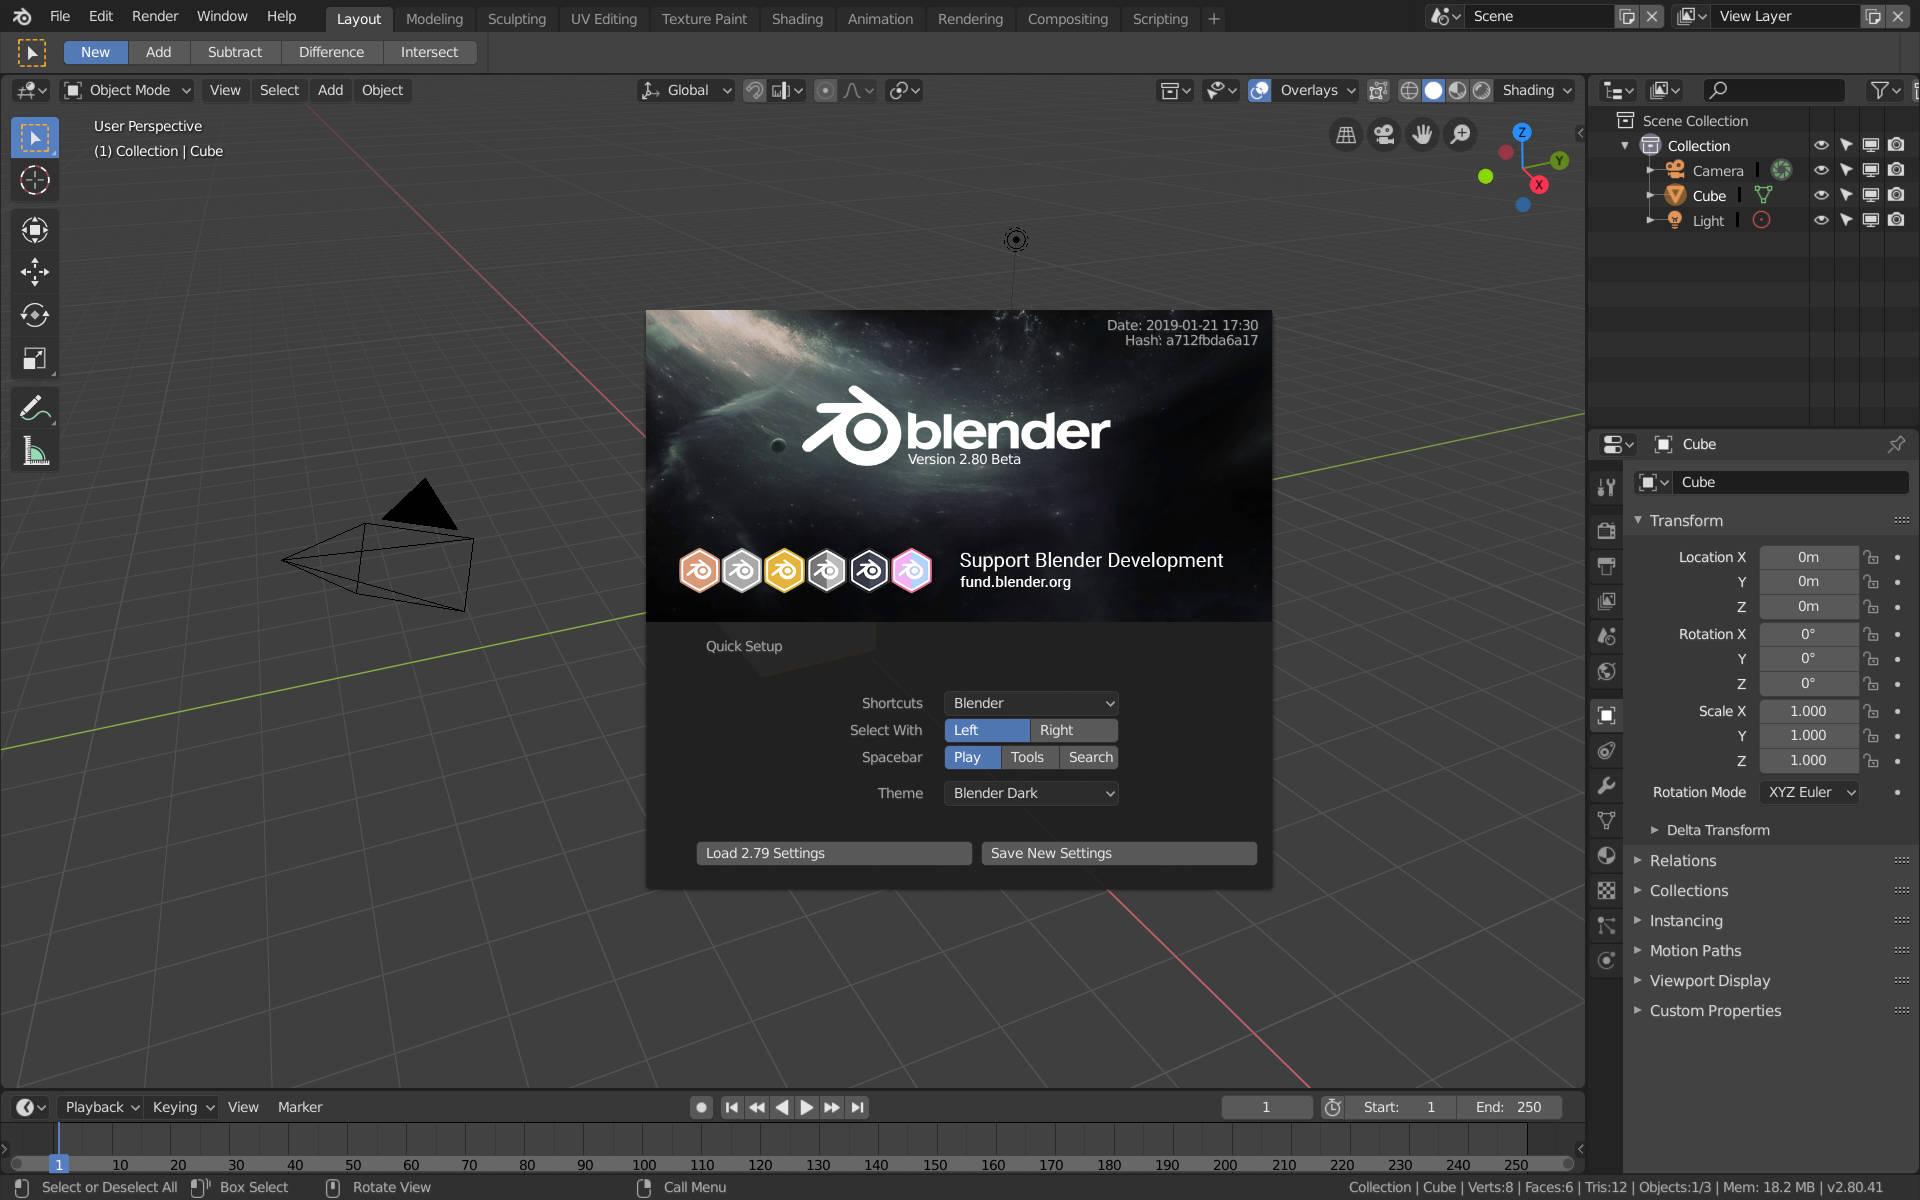Open the Output properties tab icon

point(1606,566)
